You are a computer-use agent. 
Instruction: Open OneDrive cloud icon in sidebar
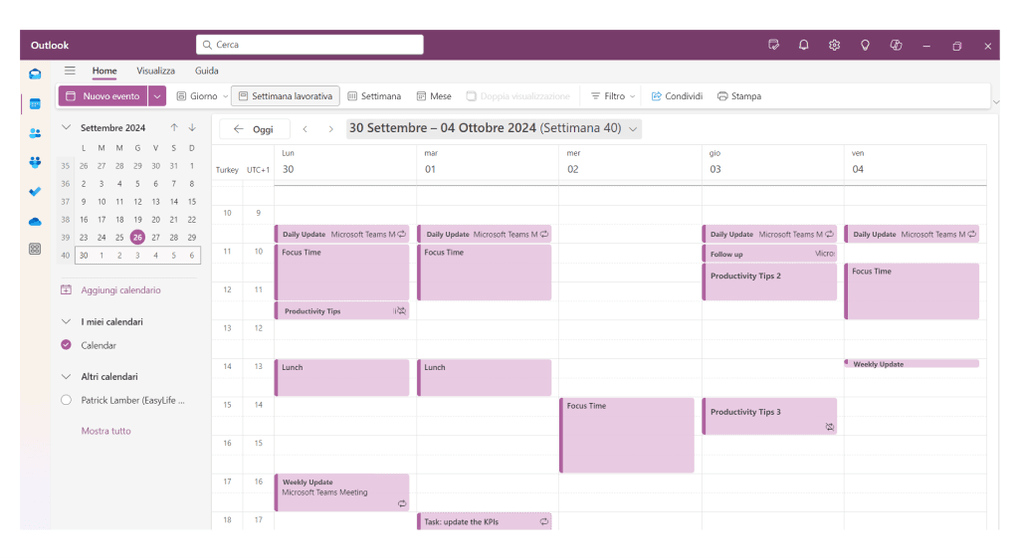pos(35,220)
